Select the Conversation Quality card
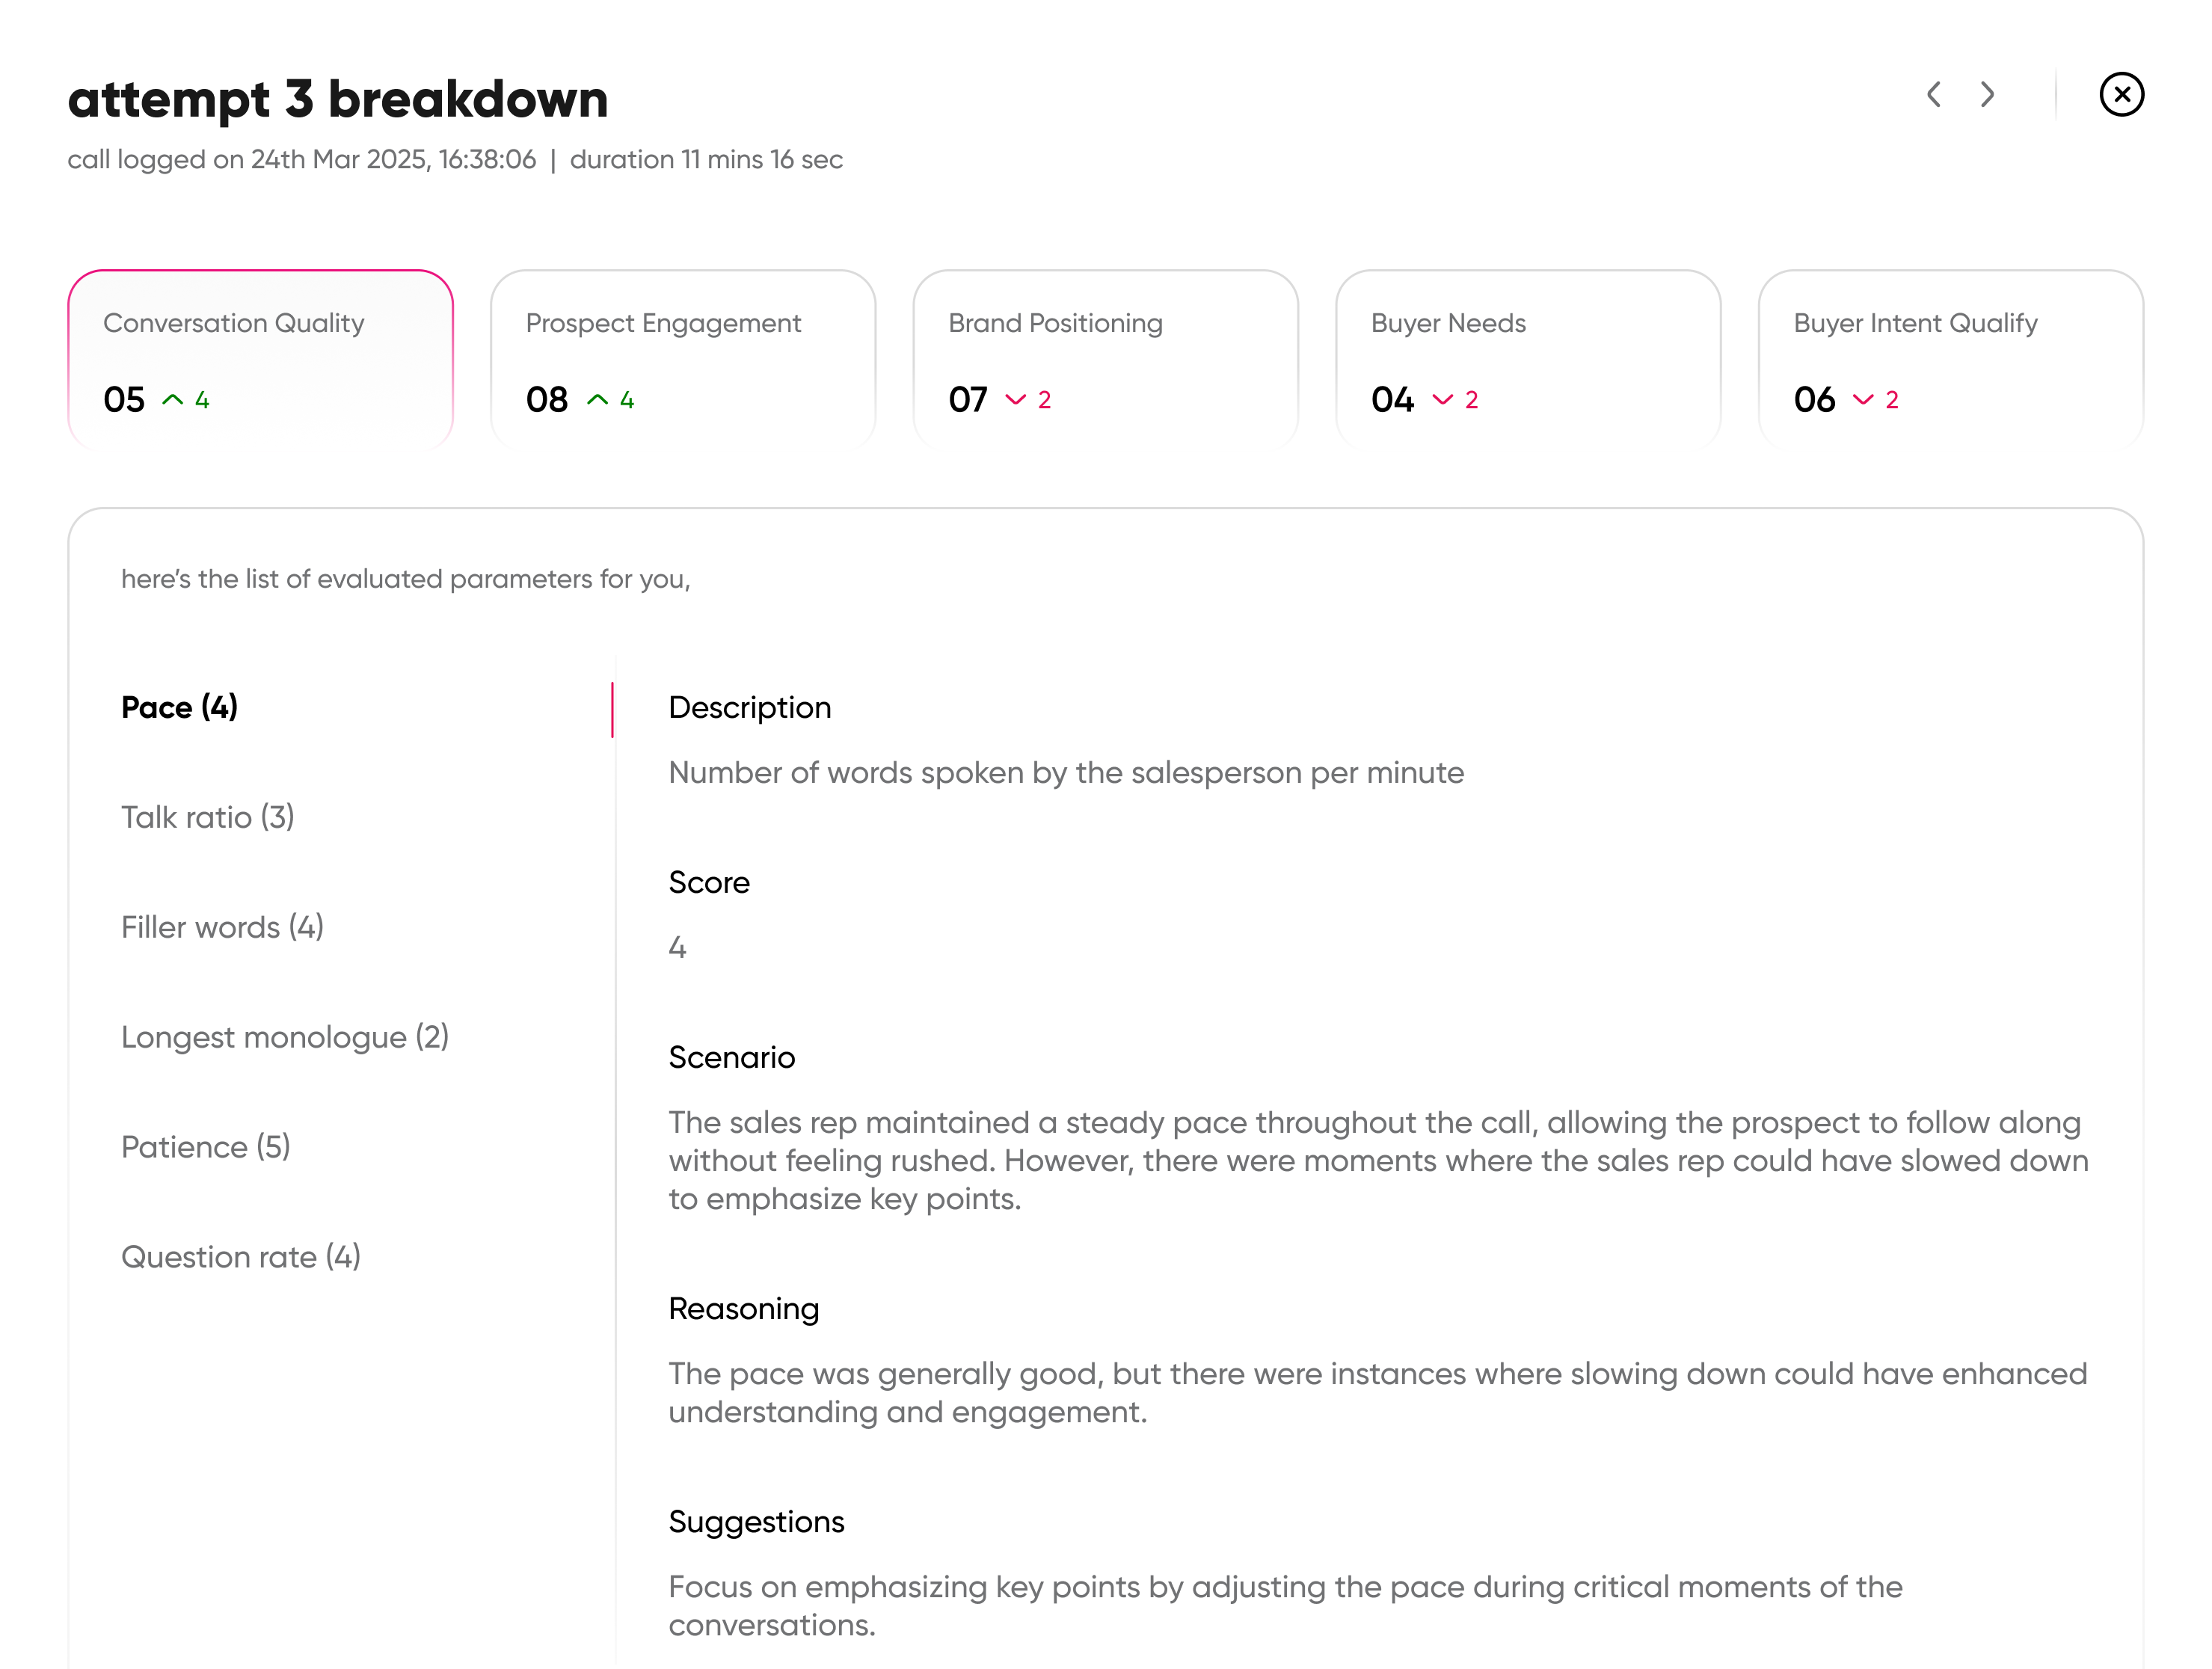 (260, 358)
